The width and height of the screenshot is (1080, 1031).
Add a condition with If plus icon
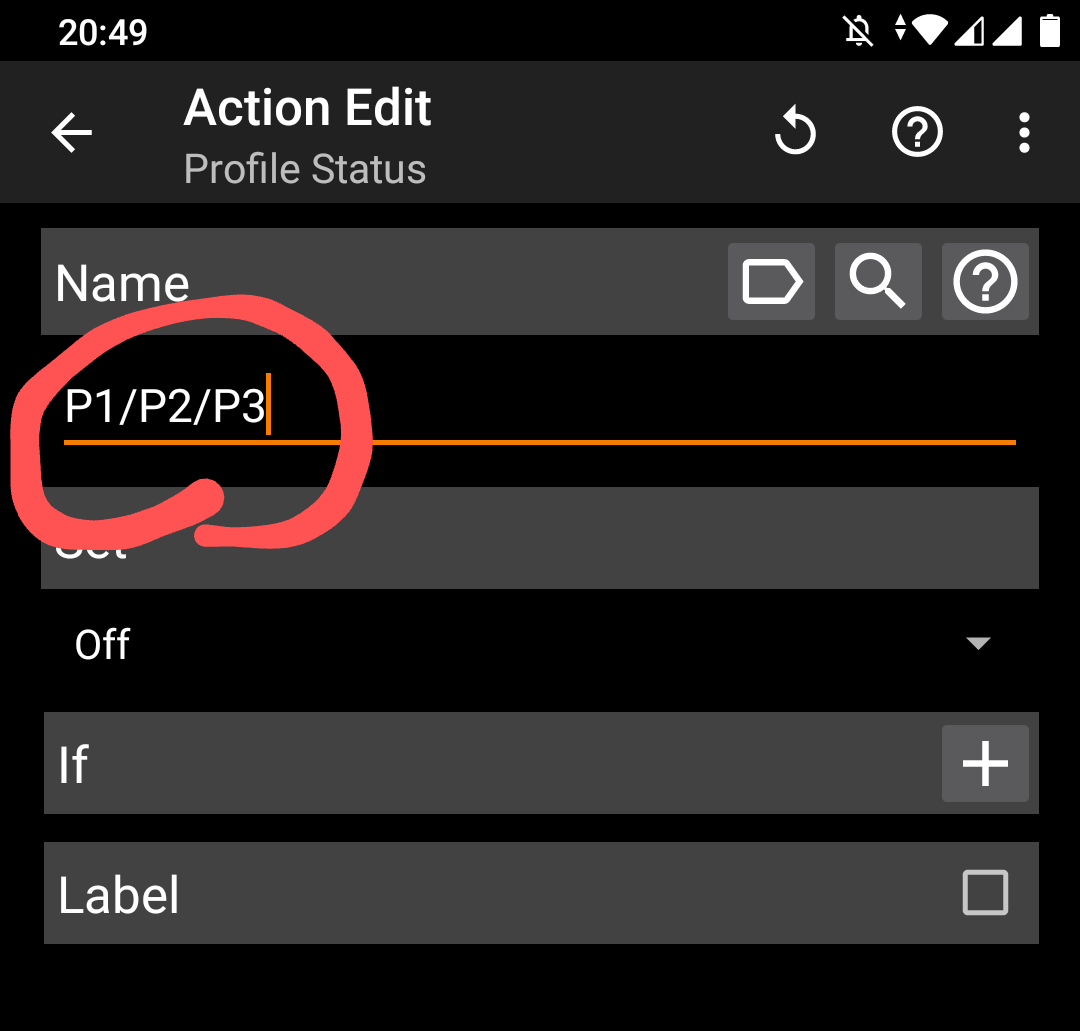point(985,764)
